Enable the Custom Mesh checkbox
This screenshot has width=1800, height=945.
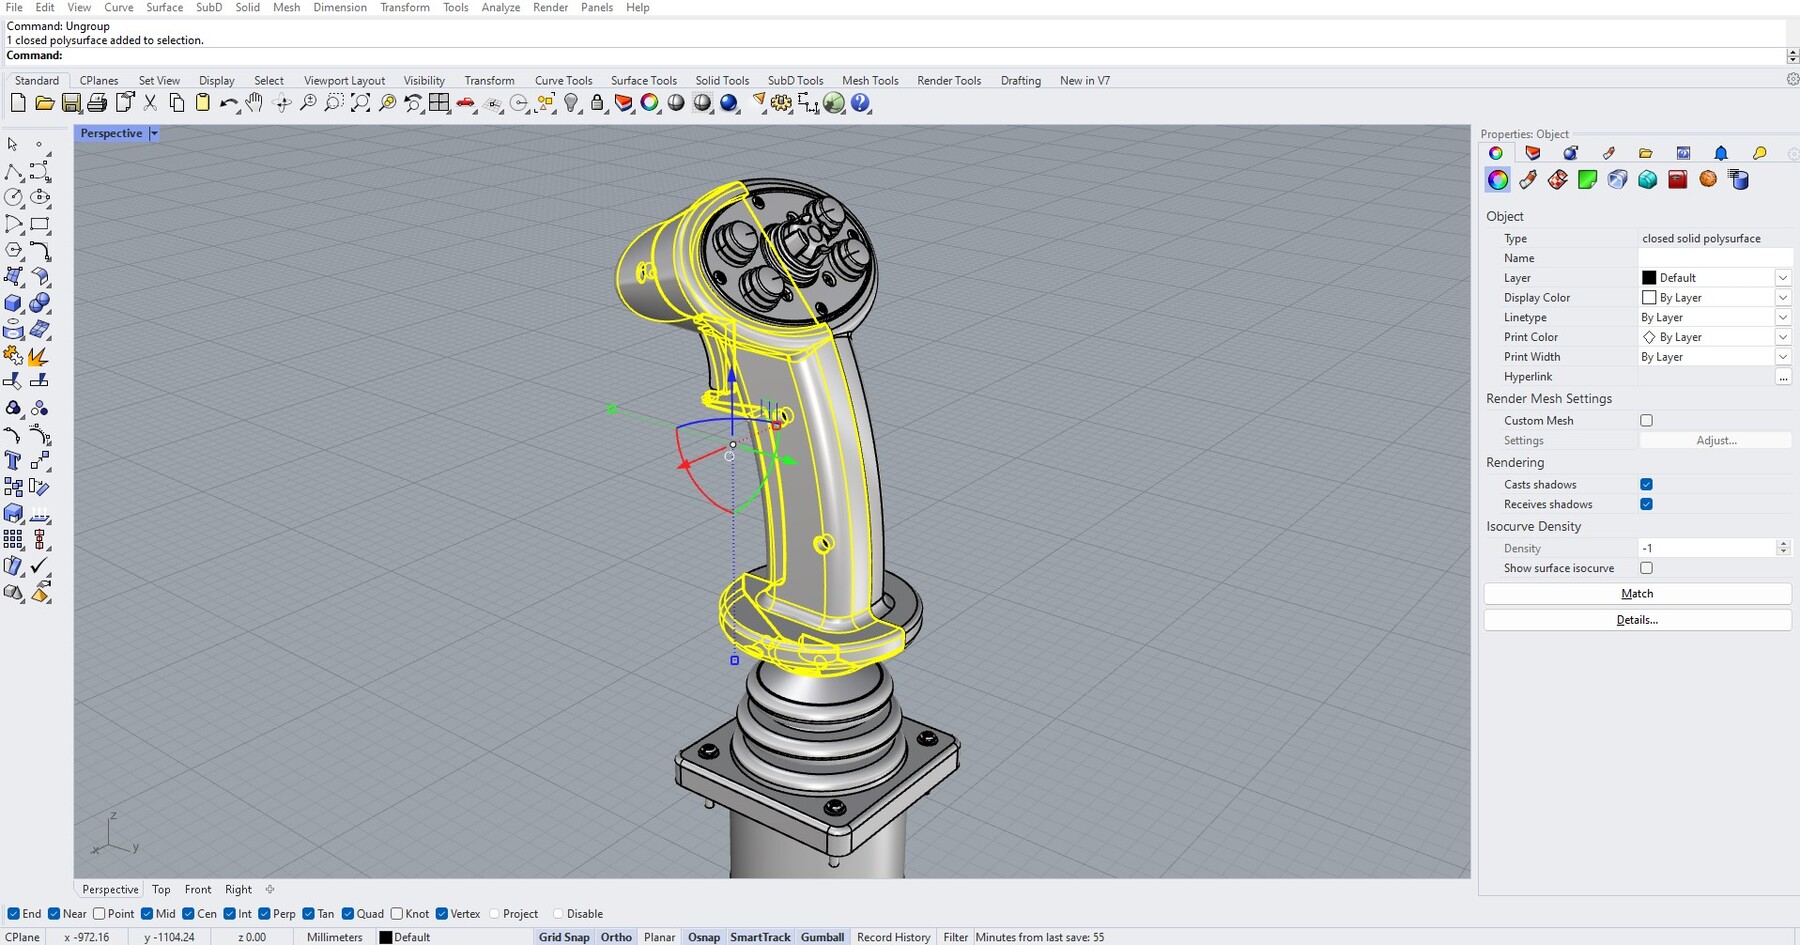[1646, 420]
